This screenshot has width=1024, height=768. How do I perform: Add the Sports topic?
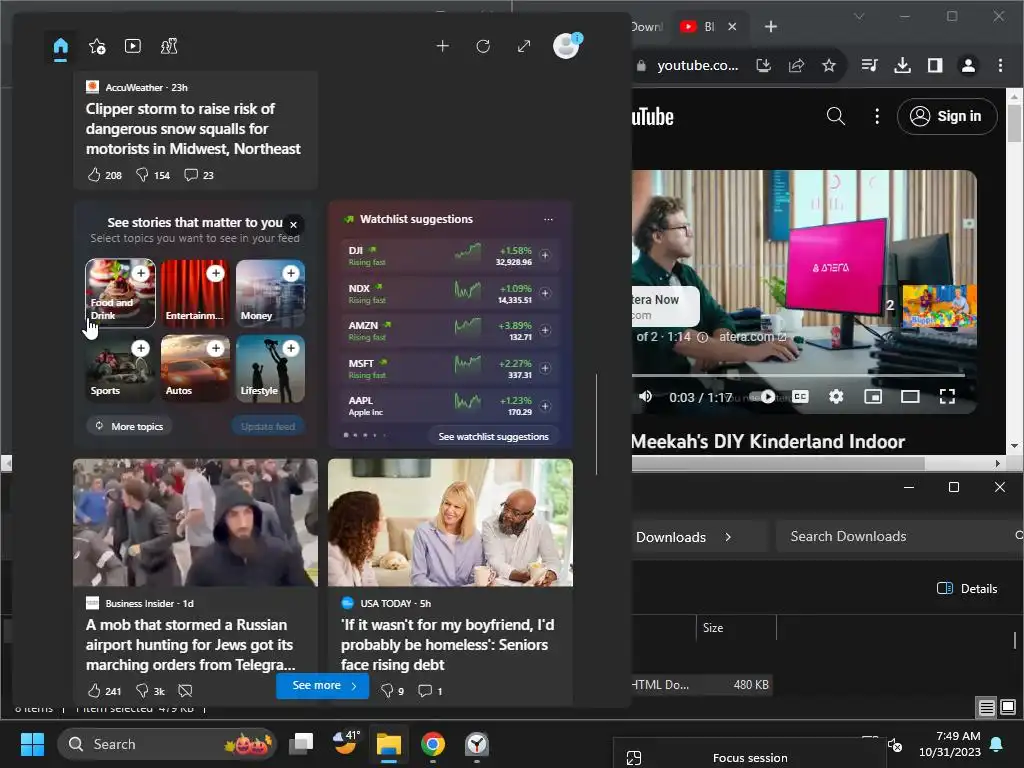[140, 348]
